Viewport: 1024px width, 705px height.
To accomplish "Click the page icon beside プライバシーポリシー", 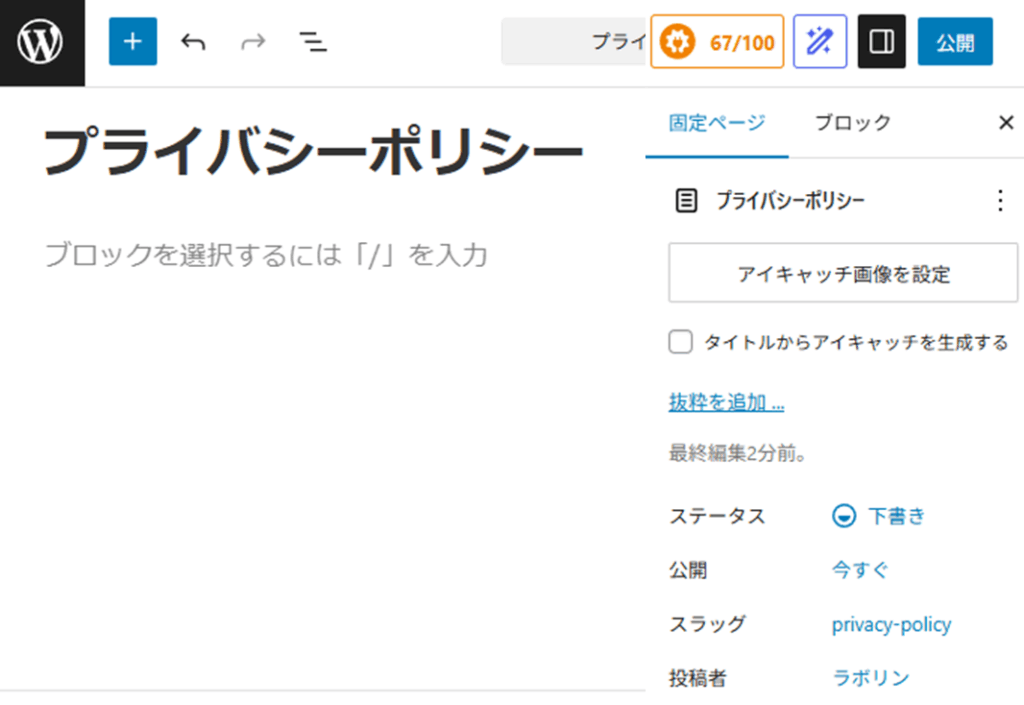I will pyautogui.click(x=686, y=200).
